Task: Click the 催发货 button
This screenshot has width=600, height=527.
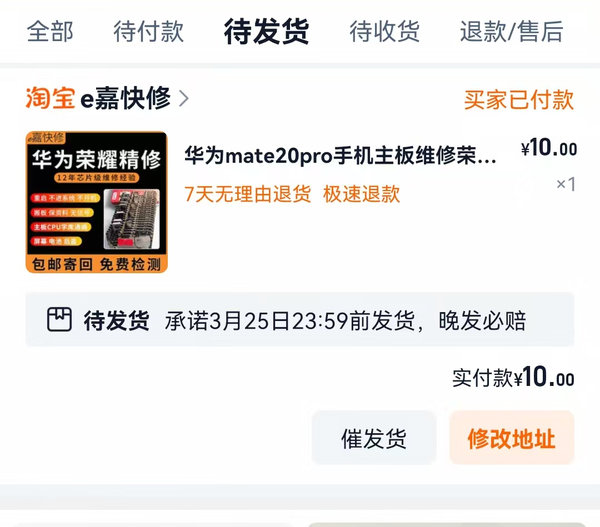Action: tap(374, 438)
